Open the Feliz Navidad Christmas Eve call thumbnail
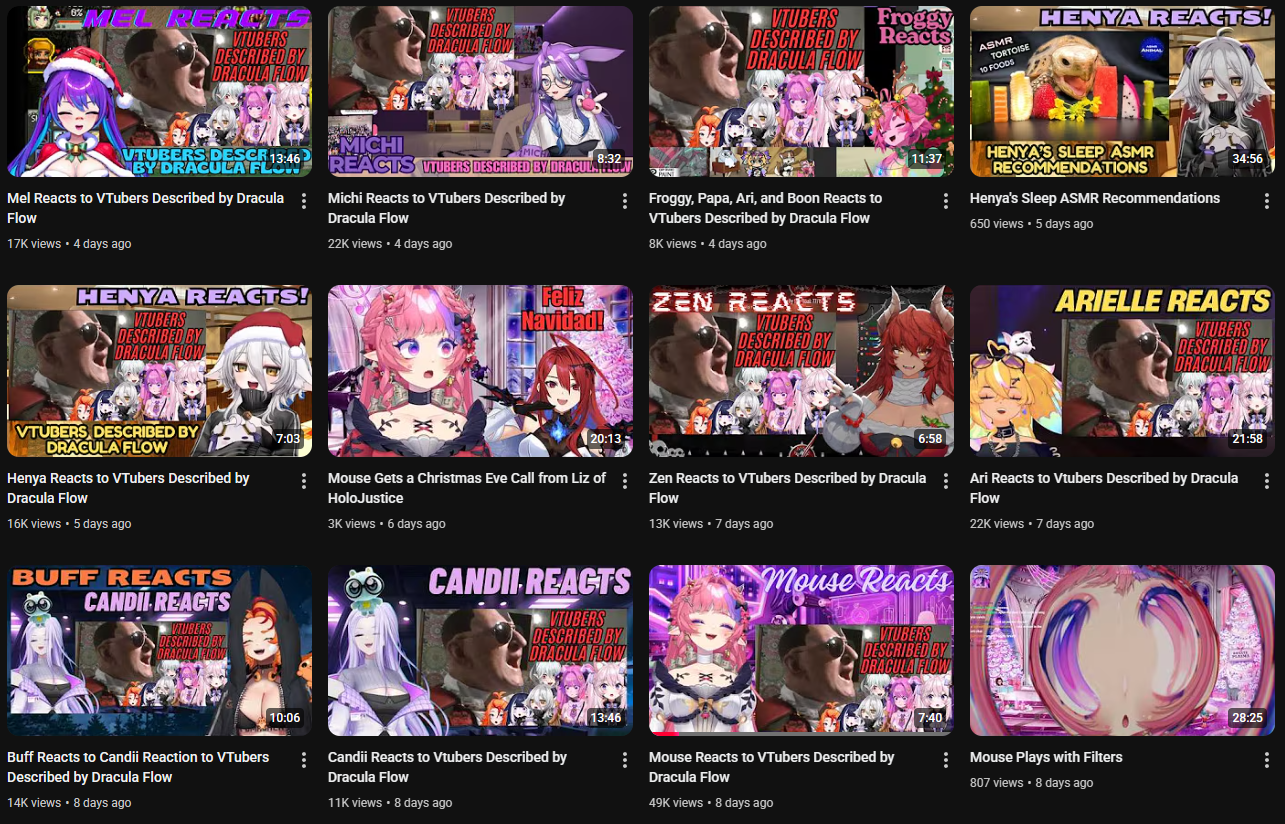Image resolution: width=1285 pixels, height=824 pixels. pos(480,371)
